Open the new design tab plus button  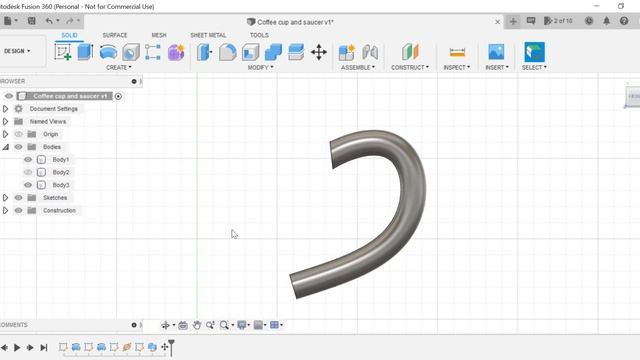[x=513, y=21]
